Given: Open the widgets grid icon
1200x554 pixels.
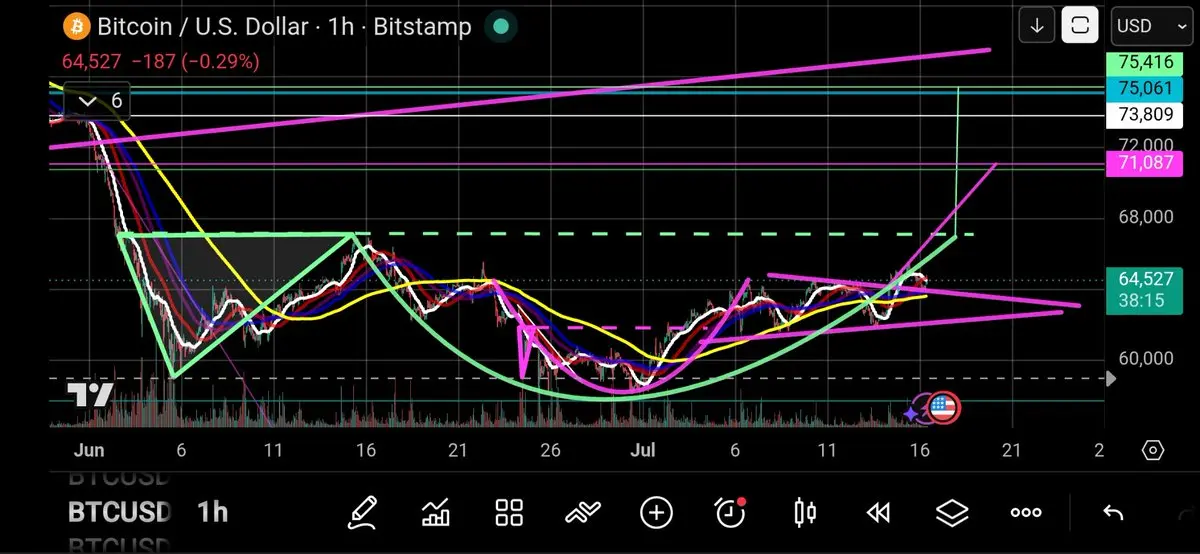Looking at the screenshot, I should (x=509, y=513).
